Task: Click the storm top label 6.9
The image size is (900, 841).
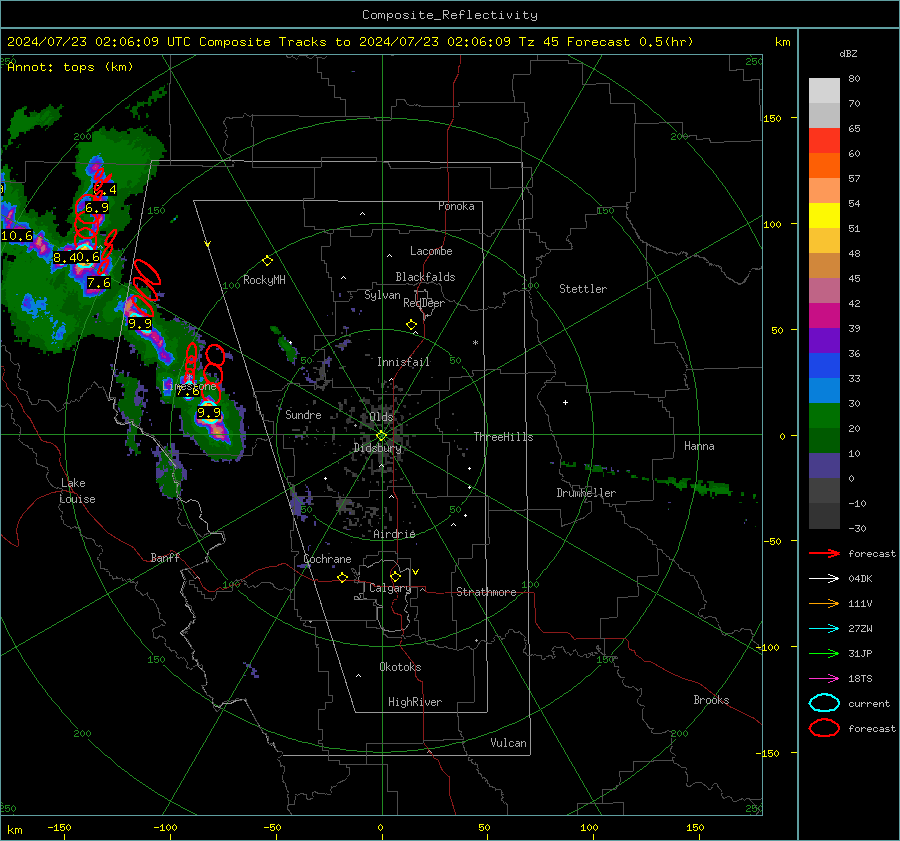Action: tap(97, 208)
